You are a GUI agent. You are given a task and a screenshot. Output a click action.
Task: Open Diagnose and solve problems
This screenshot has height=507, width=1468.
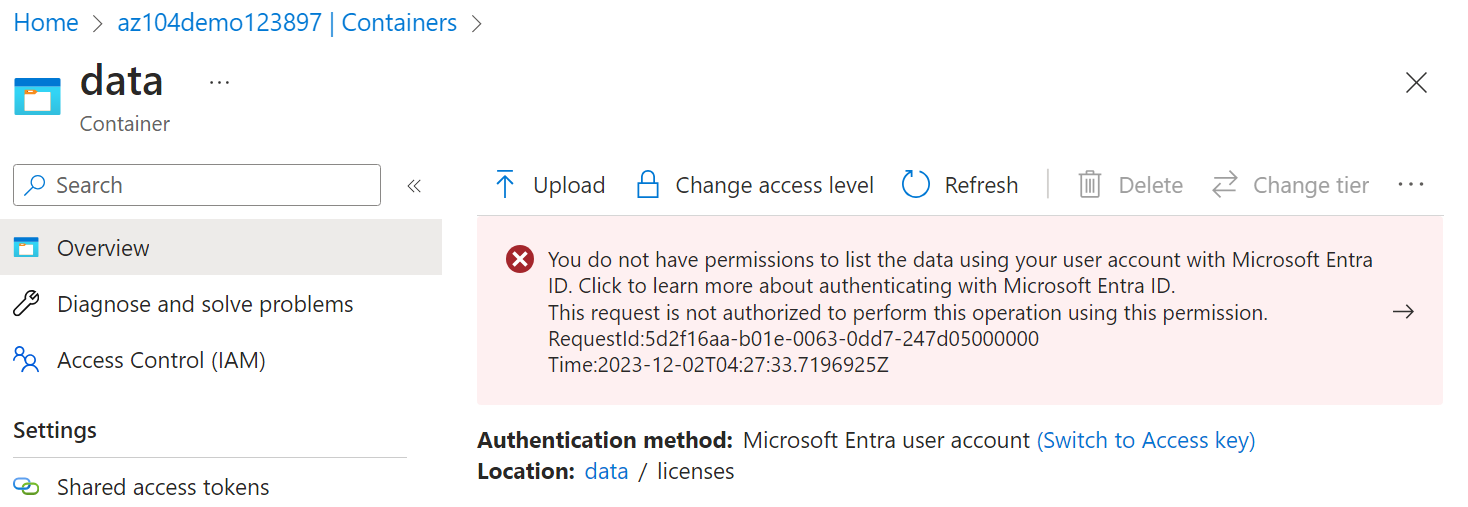point(205,304)
